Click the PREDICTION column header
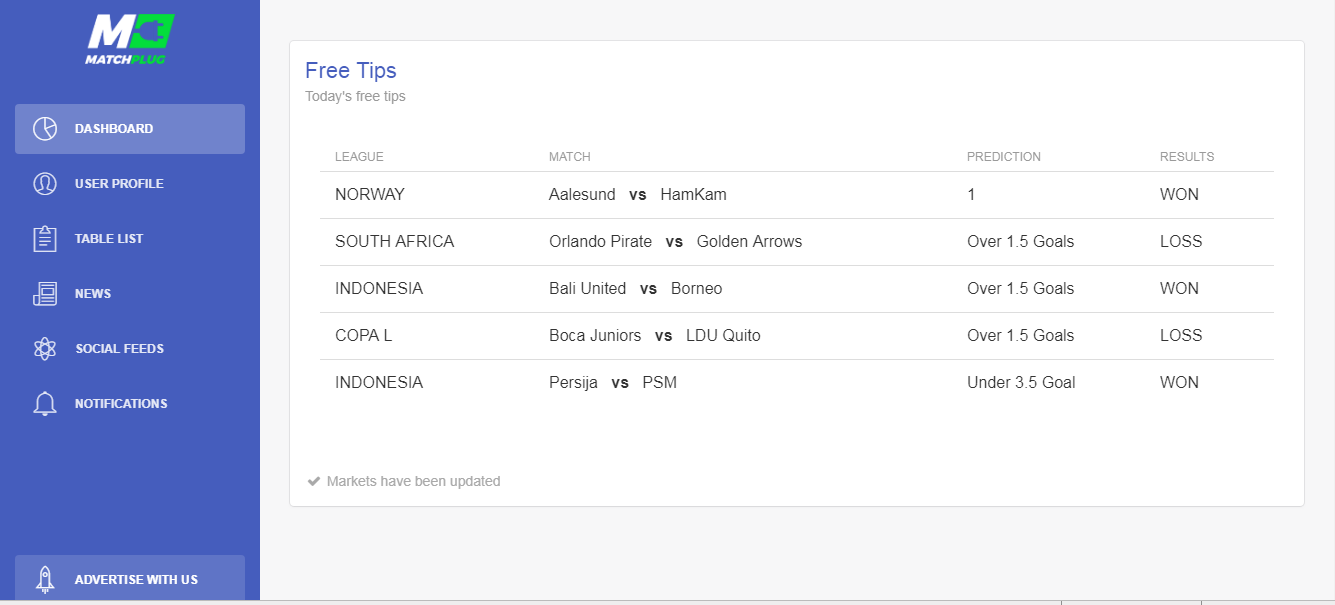 click(x=1004, y=157)
